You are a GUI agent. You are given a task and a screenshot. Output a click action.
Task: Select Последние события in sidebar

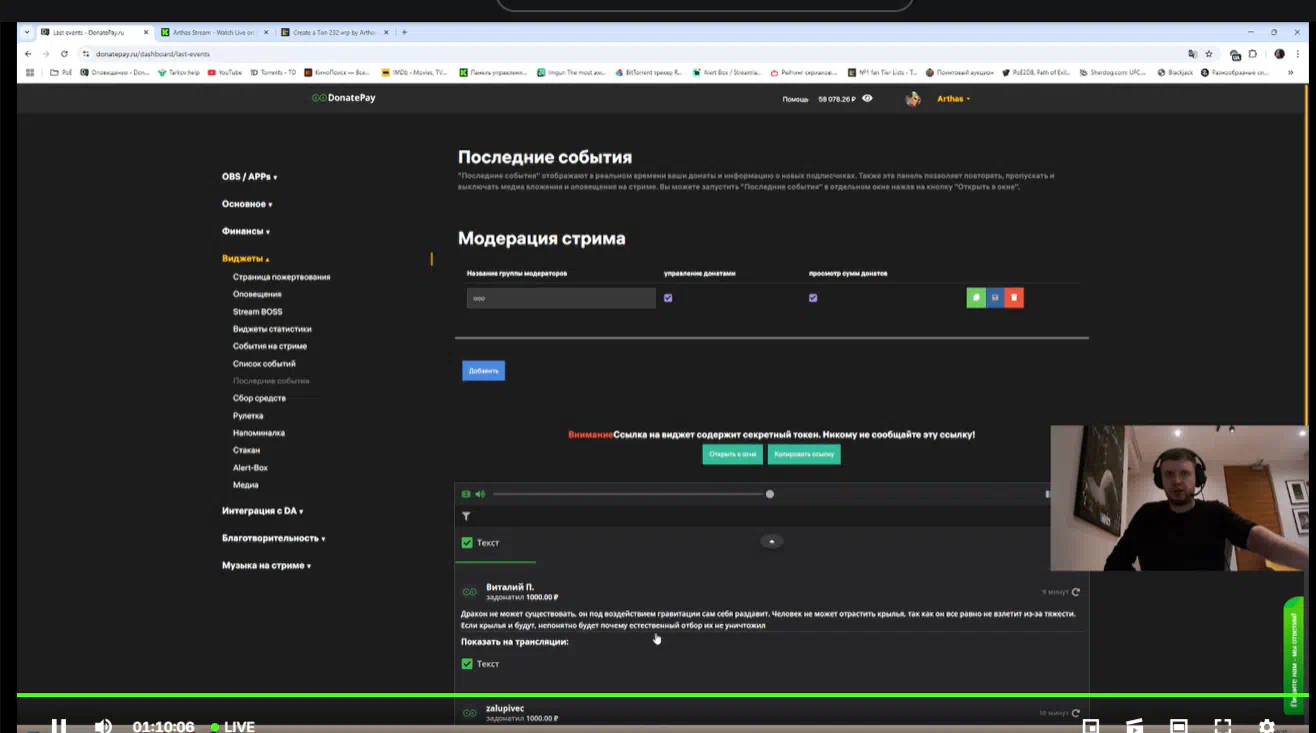pos(271,381)
